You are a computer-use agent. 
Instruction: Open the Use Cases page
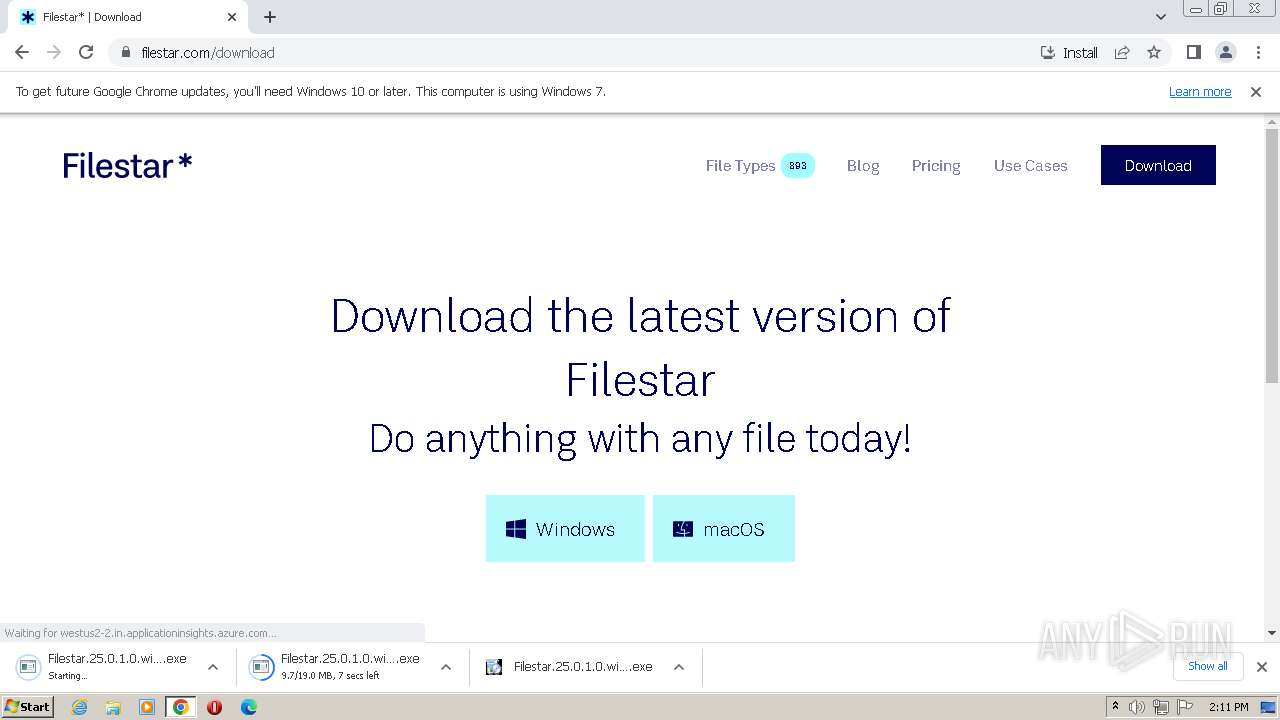(x=1030, y=165)
